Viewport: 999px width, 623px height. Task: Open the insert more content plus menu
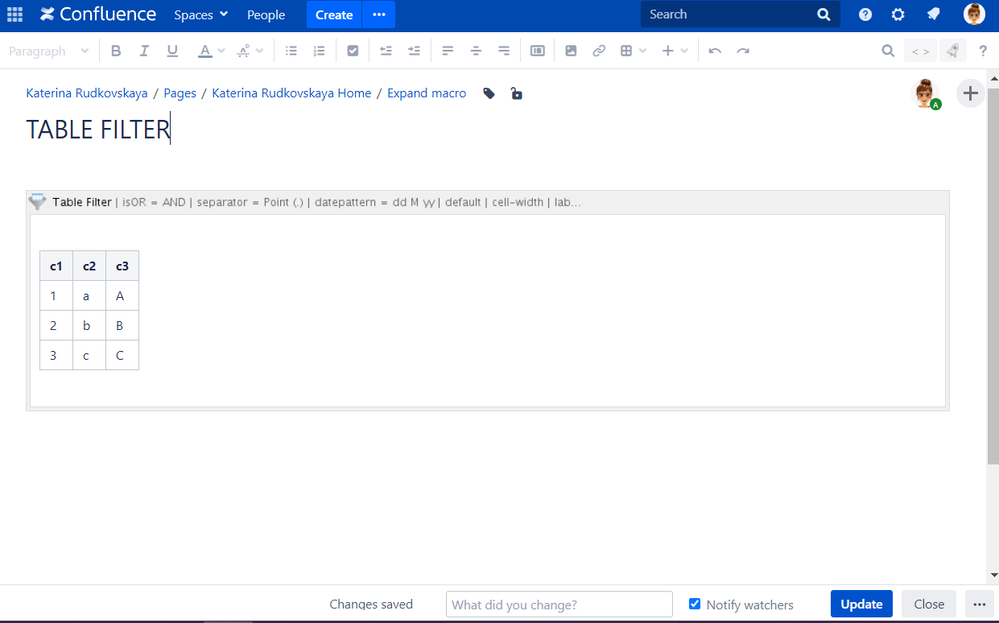coord(675,51)
